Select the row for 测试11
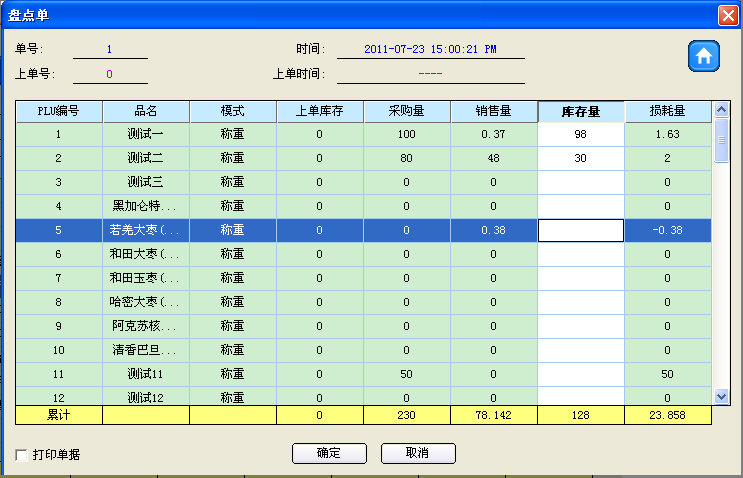This screenshot has width=743, height=478. pyautogui.click(x=146, y=374)
